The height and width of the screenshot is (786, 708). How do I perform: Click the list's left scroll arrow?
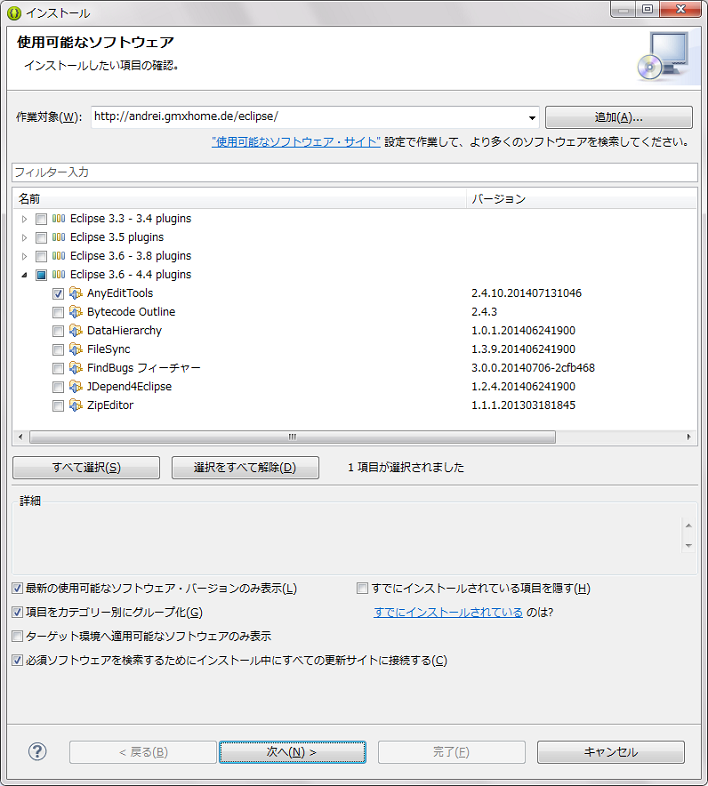coord(21,437)
